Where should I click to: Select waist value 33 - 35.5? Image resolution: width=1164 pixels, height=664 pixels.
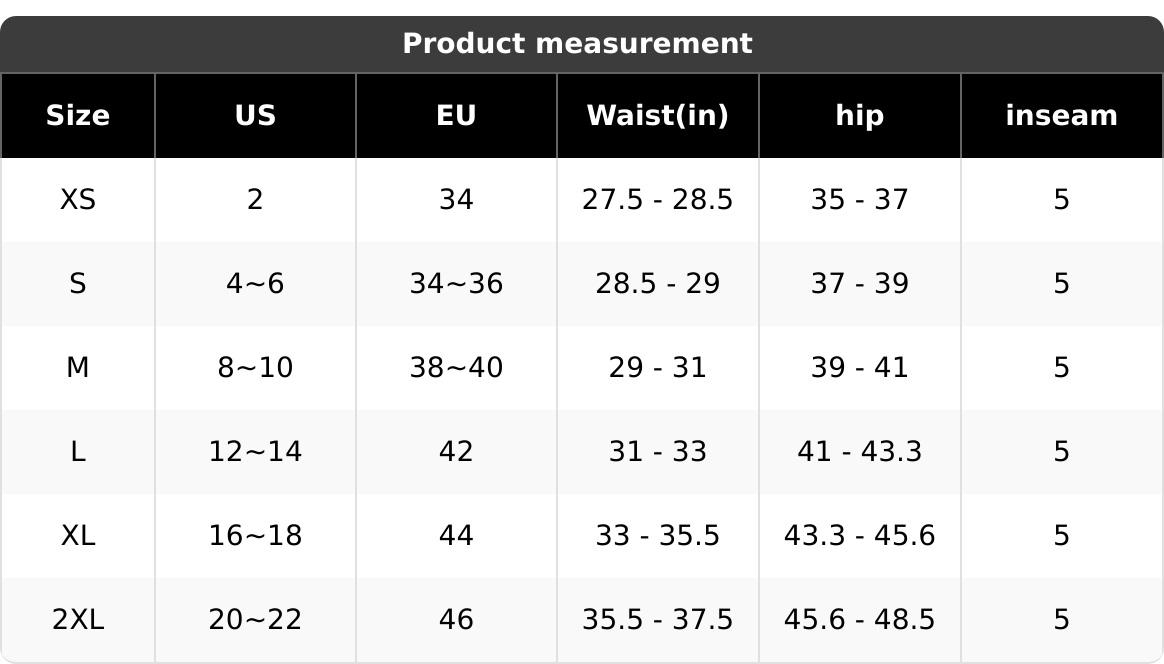pos(658,535)
